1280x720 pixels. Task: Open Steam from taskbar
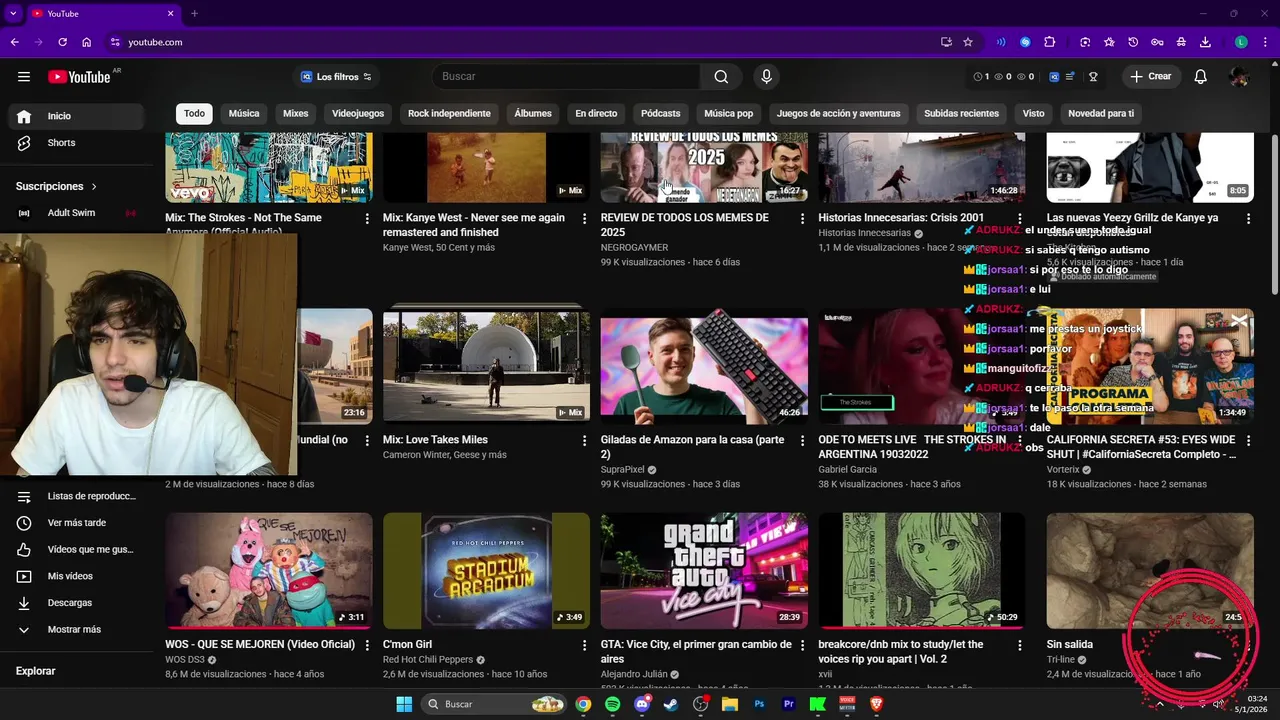[671, 704]
